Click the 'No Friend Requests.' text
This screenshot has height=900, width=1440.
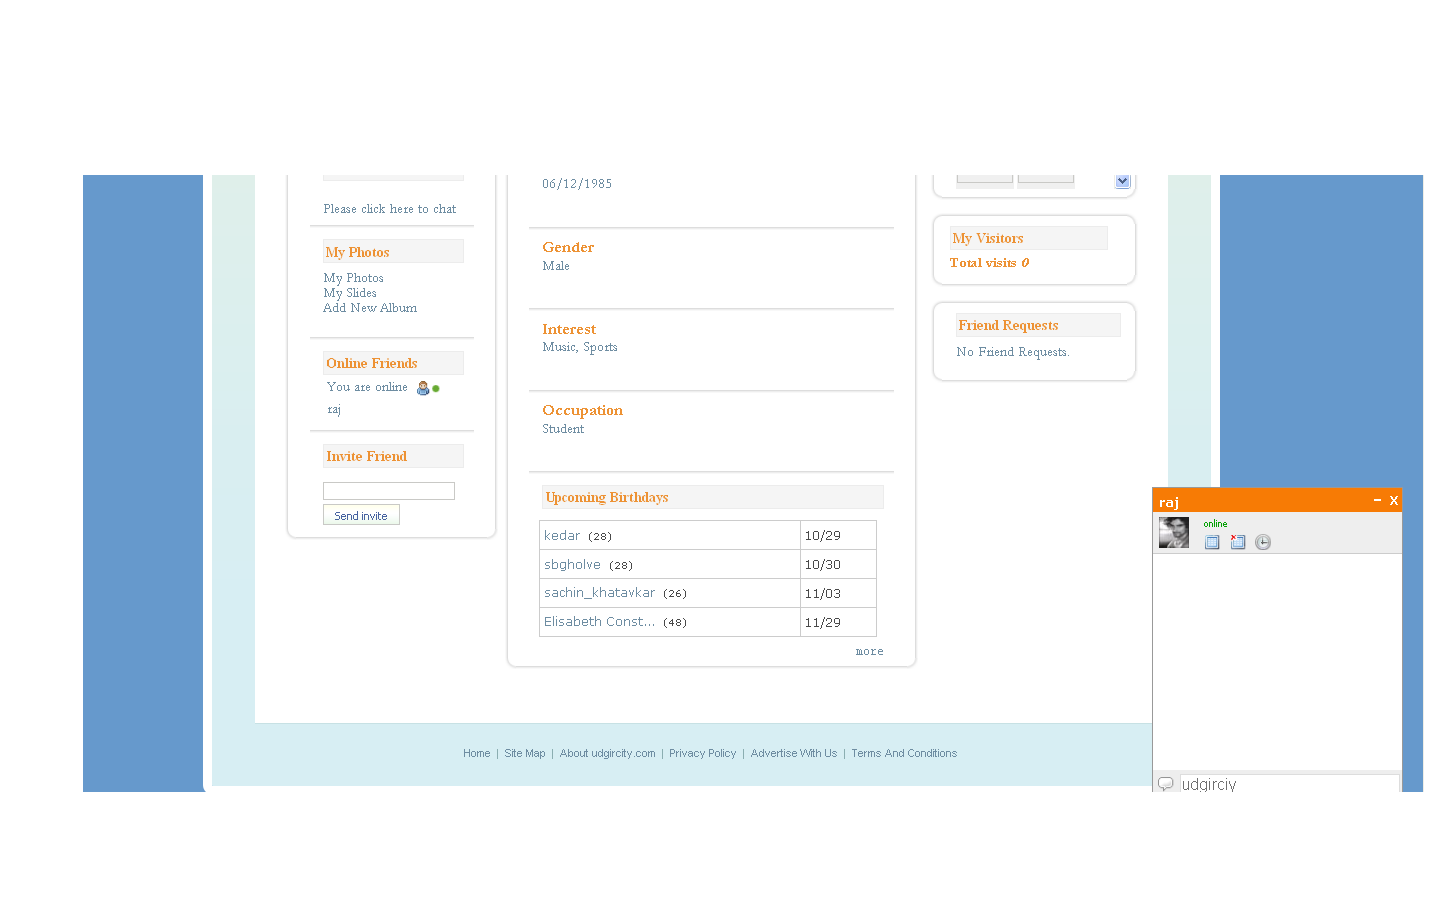[1013, 352]
